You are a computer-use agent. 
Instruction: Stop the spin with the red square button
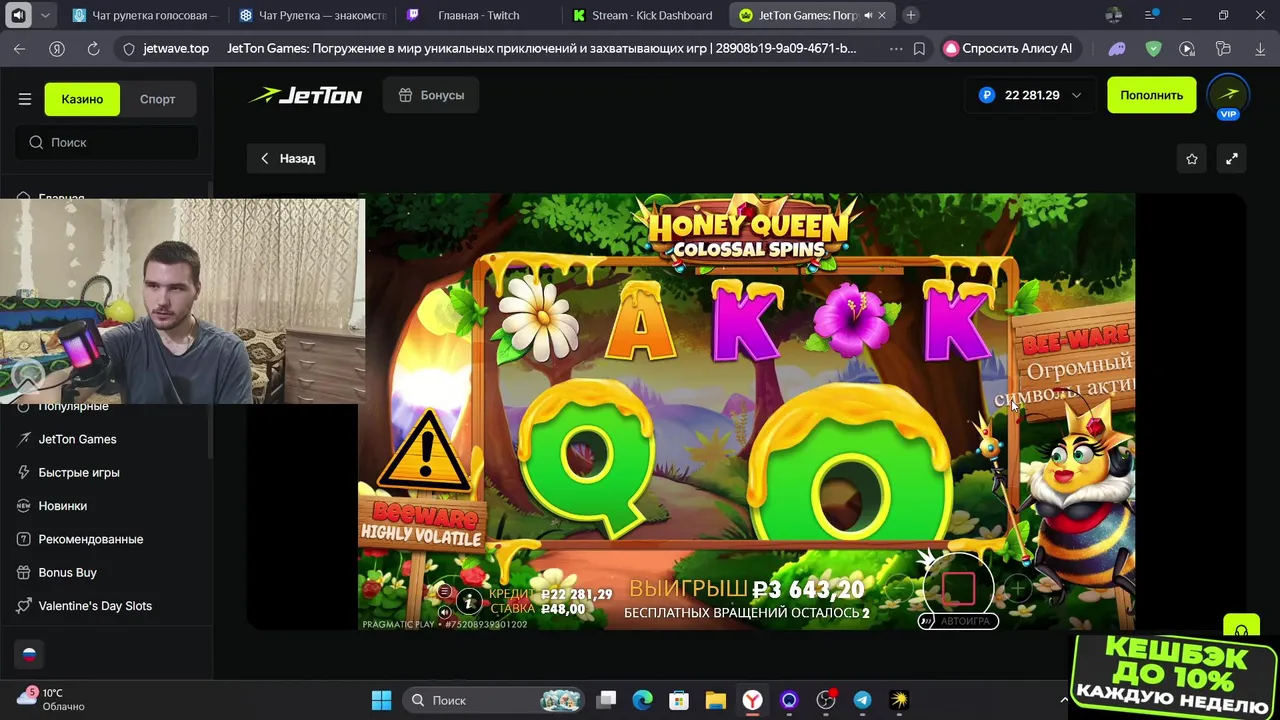[958, 588]
